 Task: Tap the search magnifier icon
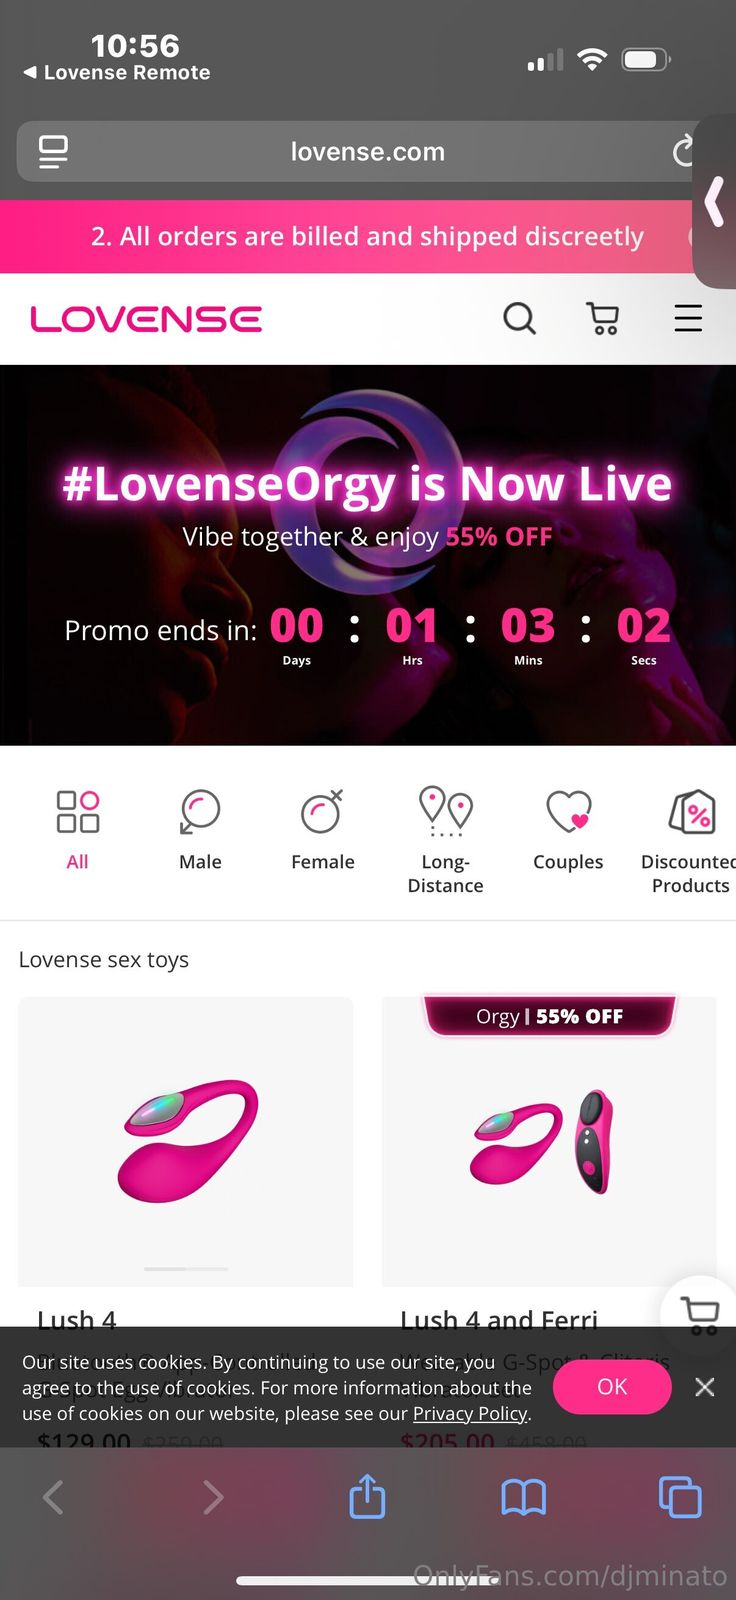[519, 319]
